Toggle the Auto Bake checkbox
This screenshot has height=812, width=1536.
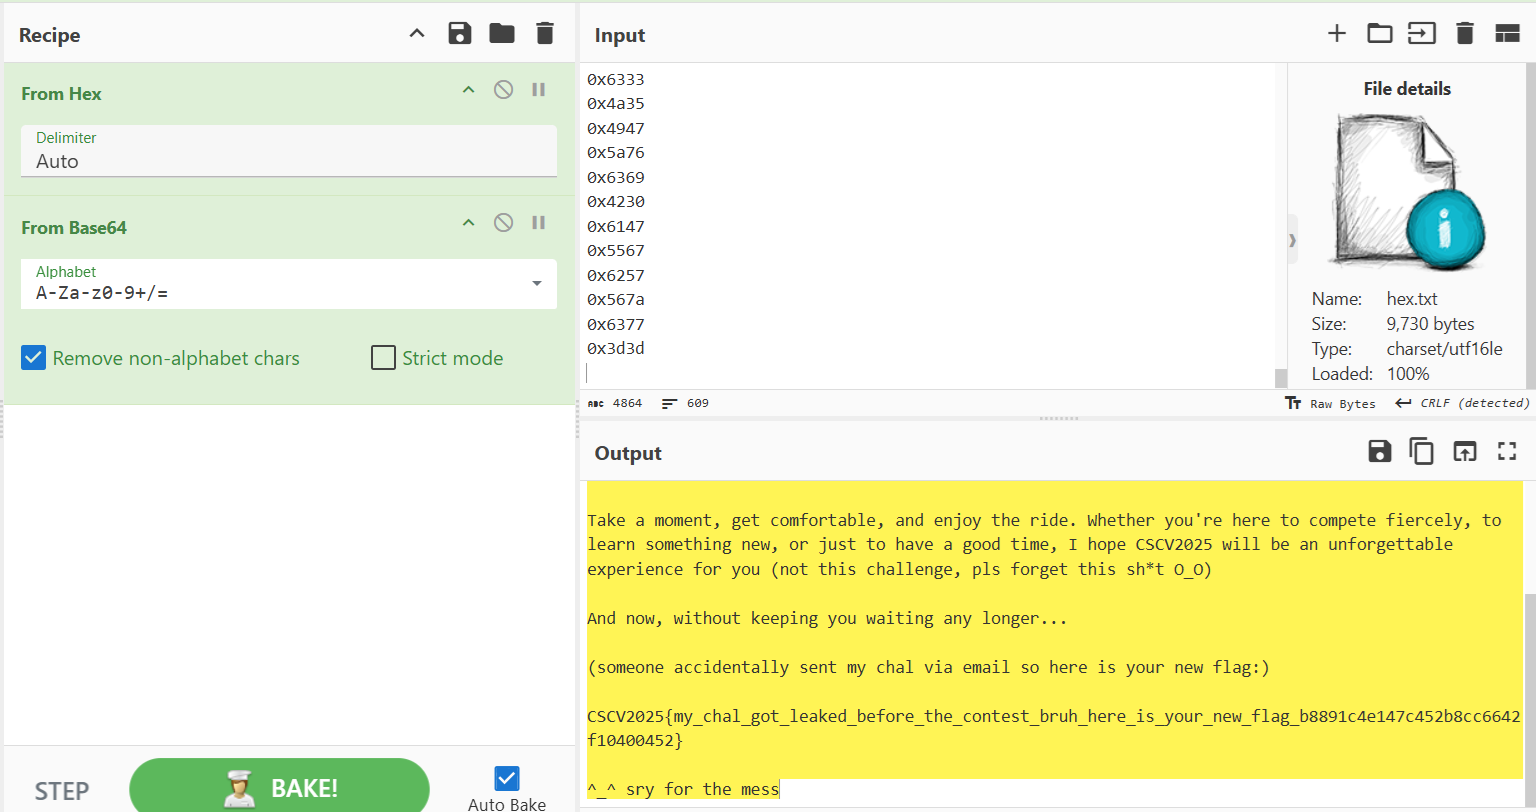(507, 778)
